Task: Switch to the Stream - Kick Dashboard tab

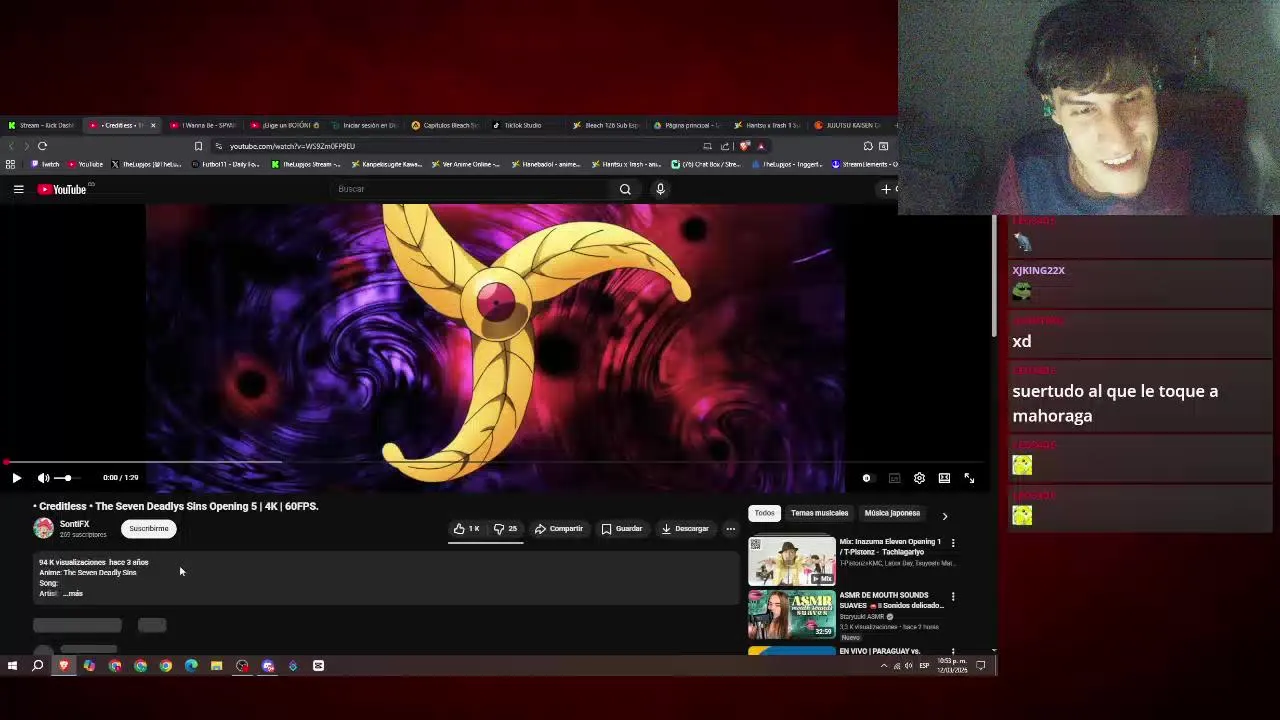Action: click(40, 125)
